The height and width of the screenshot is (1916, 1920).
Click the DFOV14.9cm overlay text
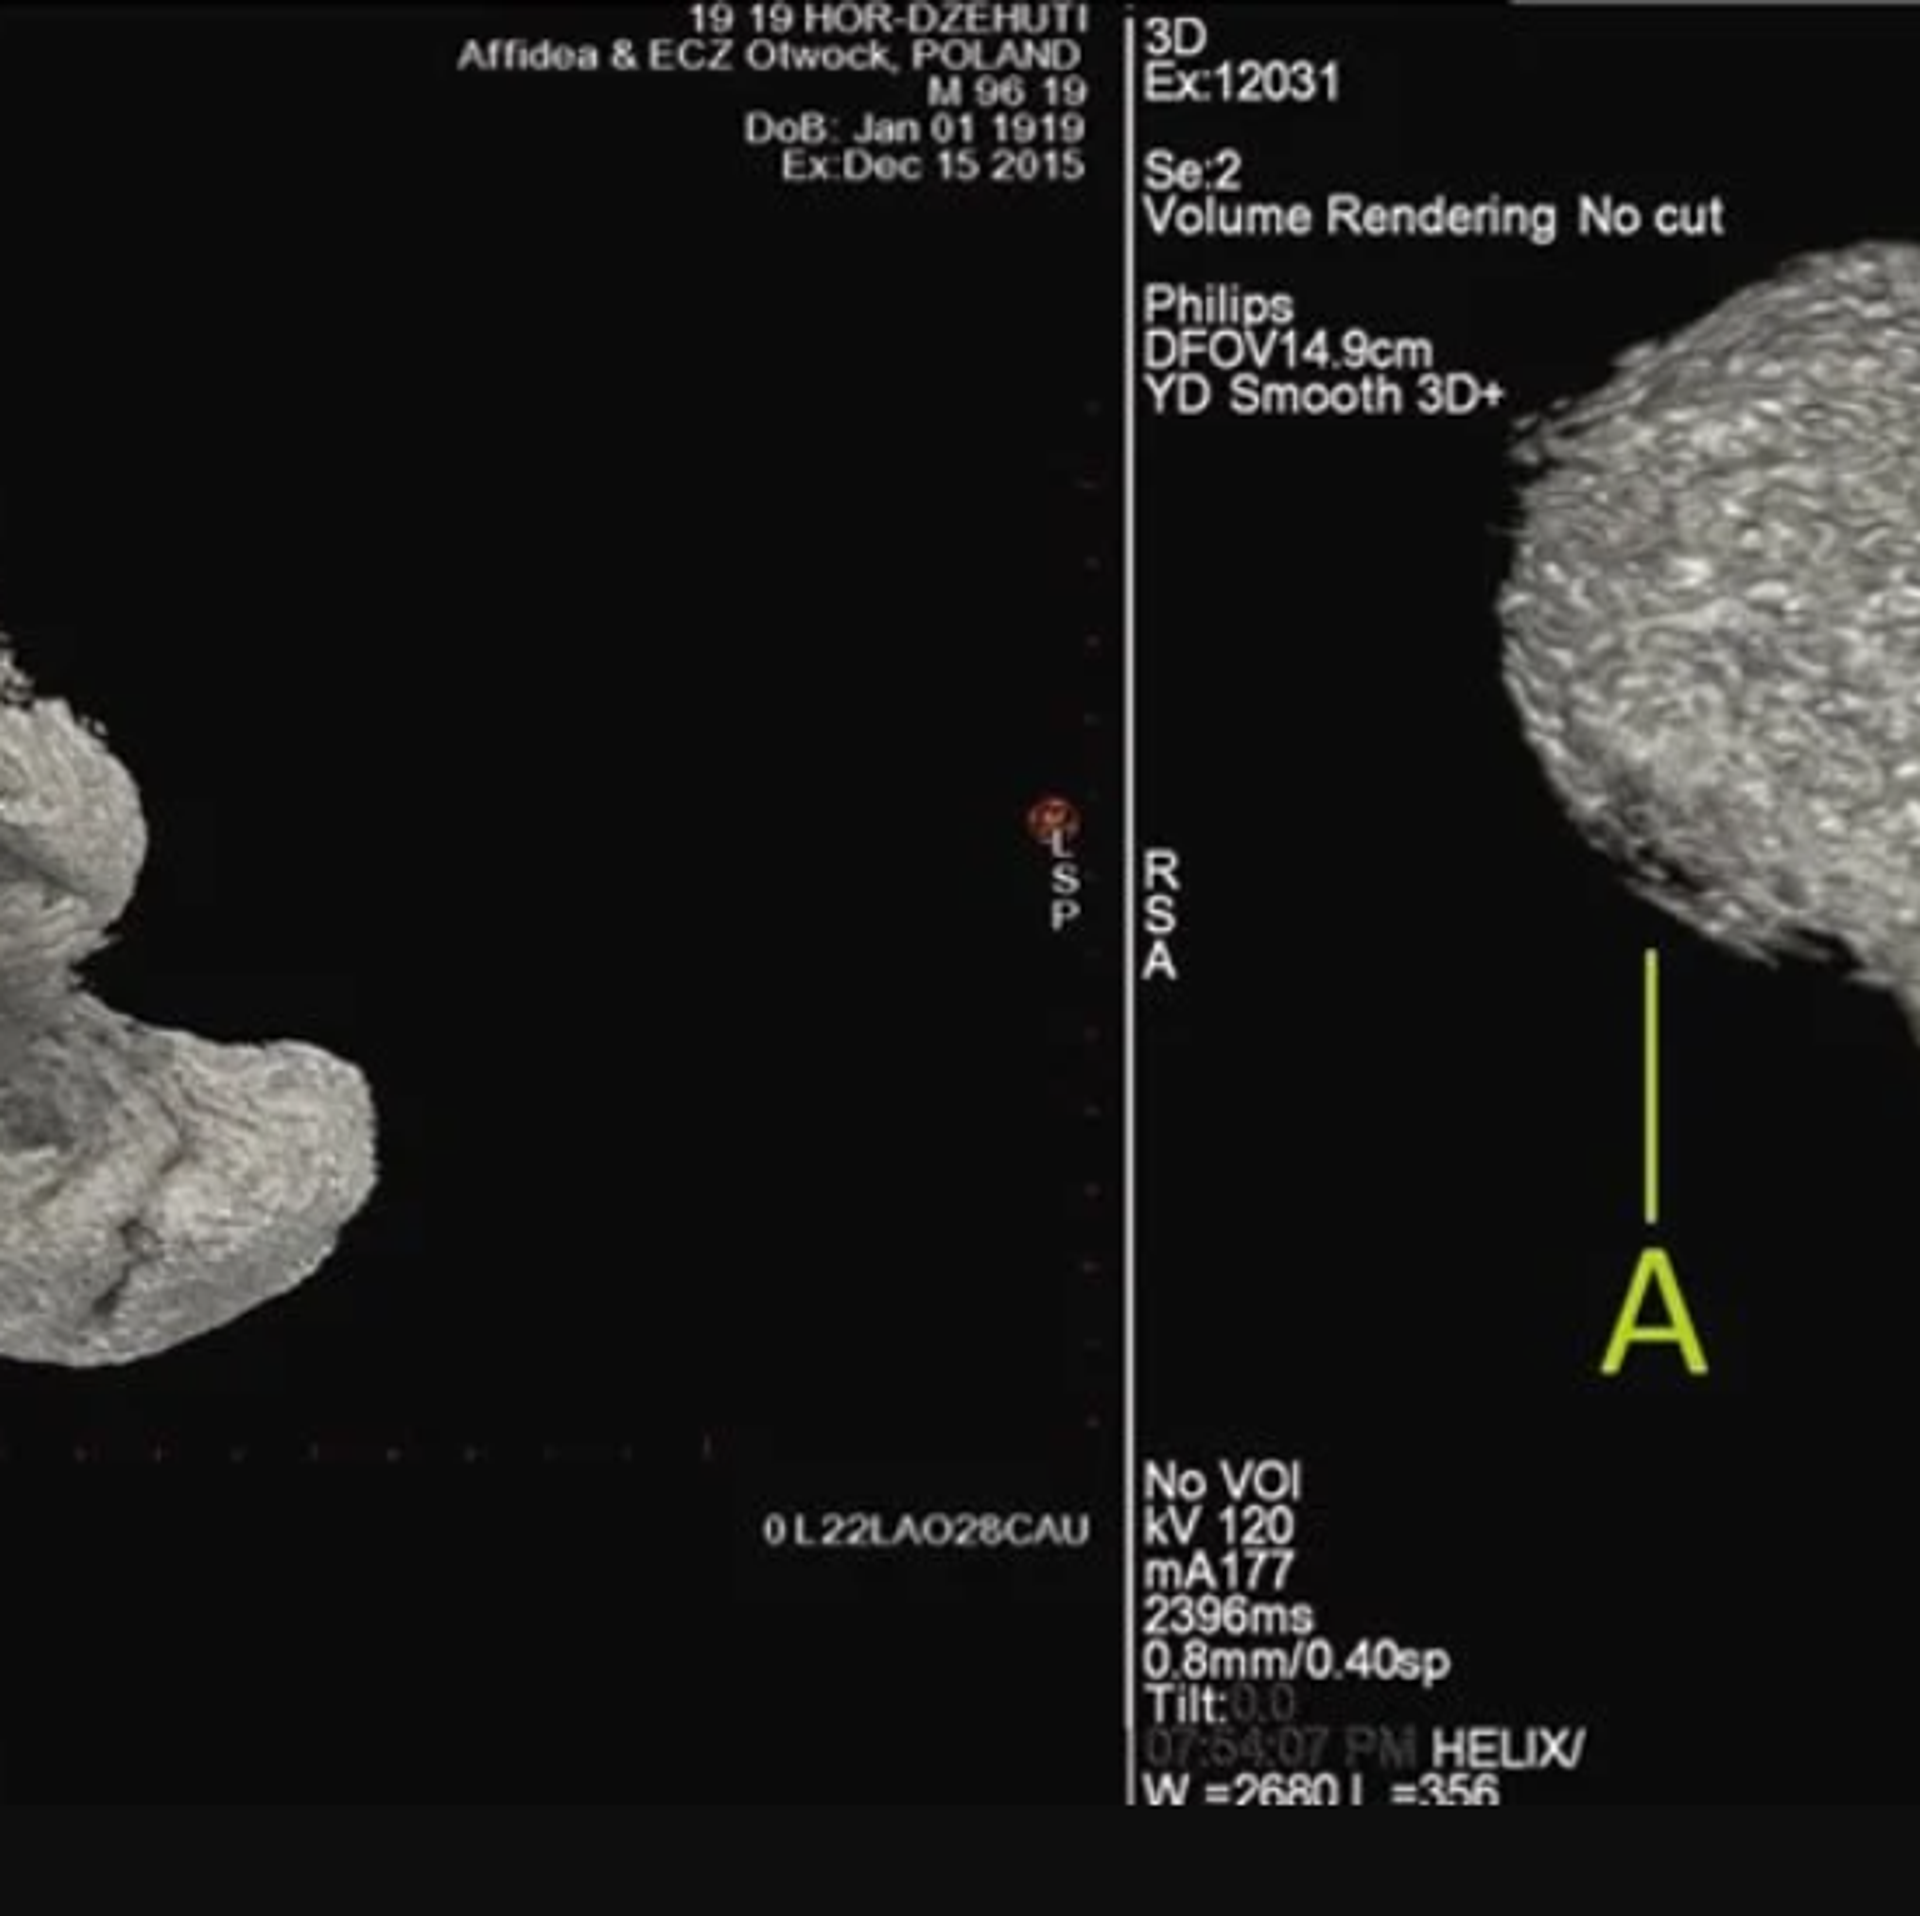pos(1287,351)
